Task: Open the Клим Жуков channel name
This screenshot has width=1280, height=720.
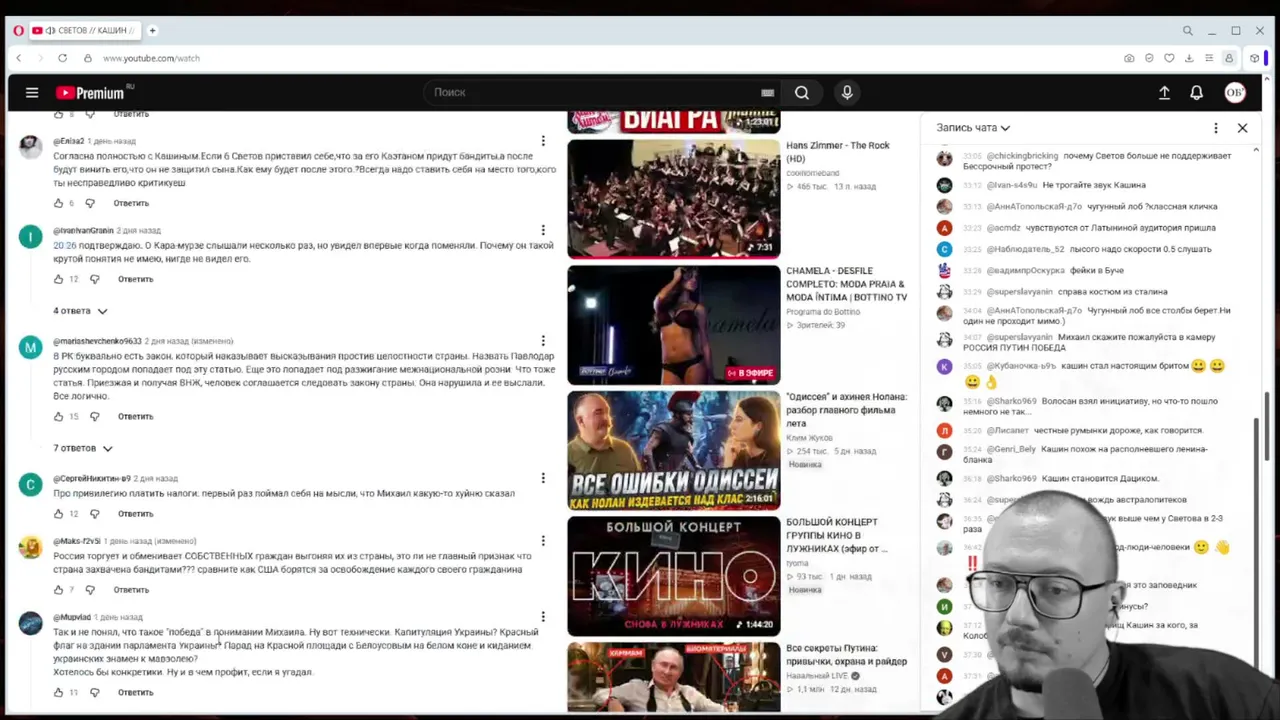Action: click(x=811, y=438)
